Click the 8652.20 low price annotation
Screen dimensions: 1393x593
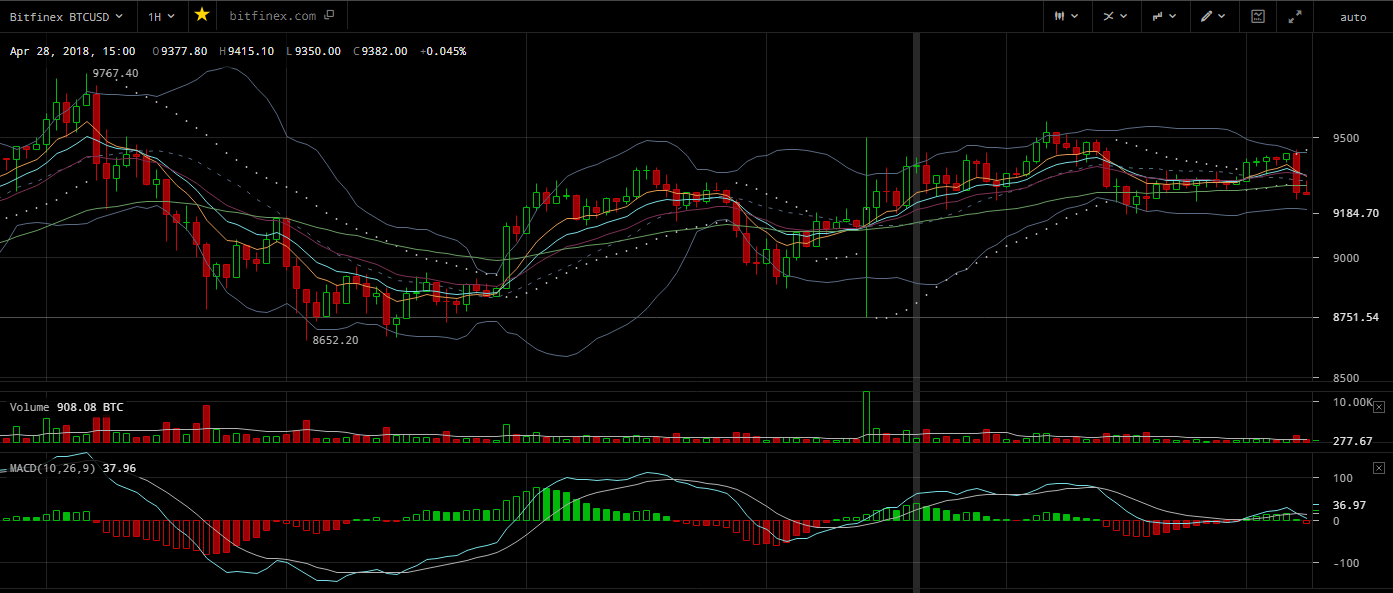point(335,340)
